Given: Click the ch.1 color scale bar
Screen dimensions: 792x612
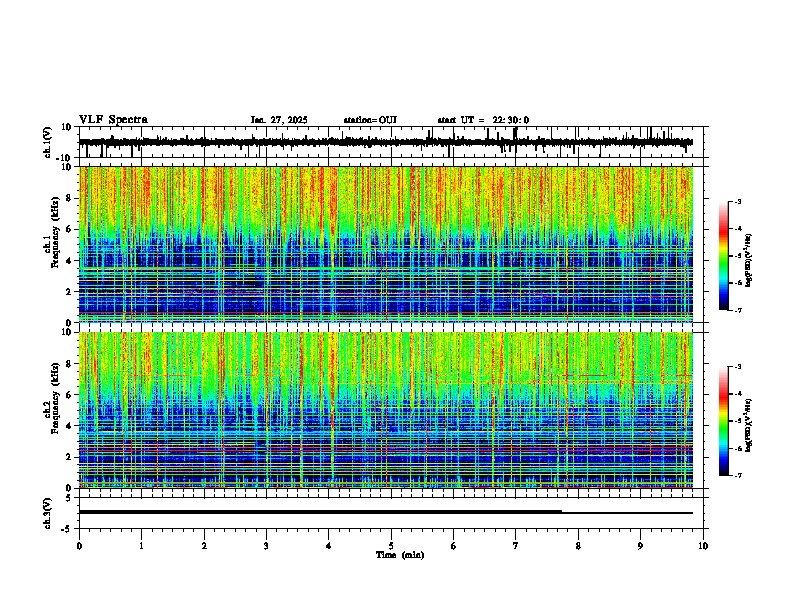Looking at the screenshot, I should click(x=723, y=256).
